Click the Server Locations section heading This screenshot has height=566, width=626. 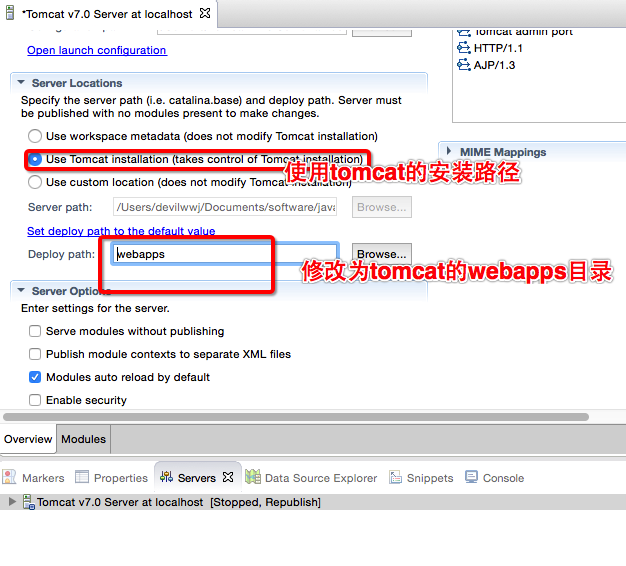pos(77,83)
